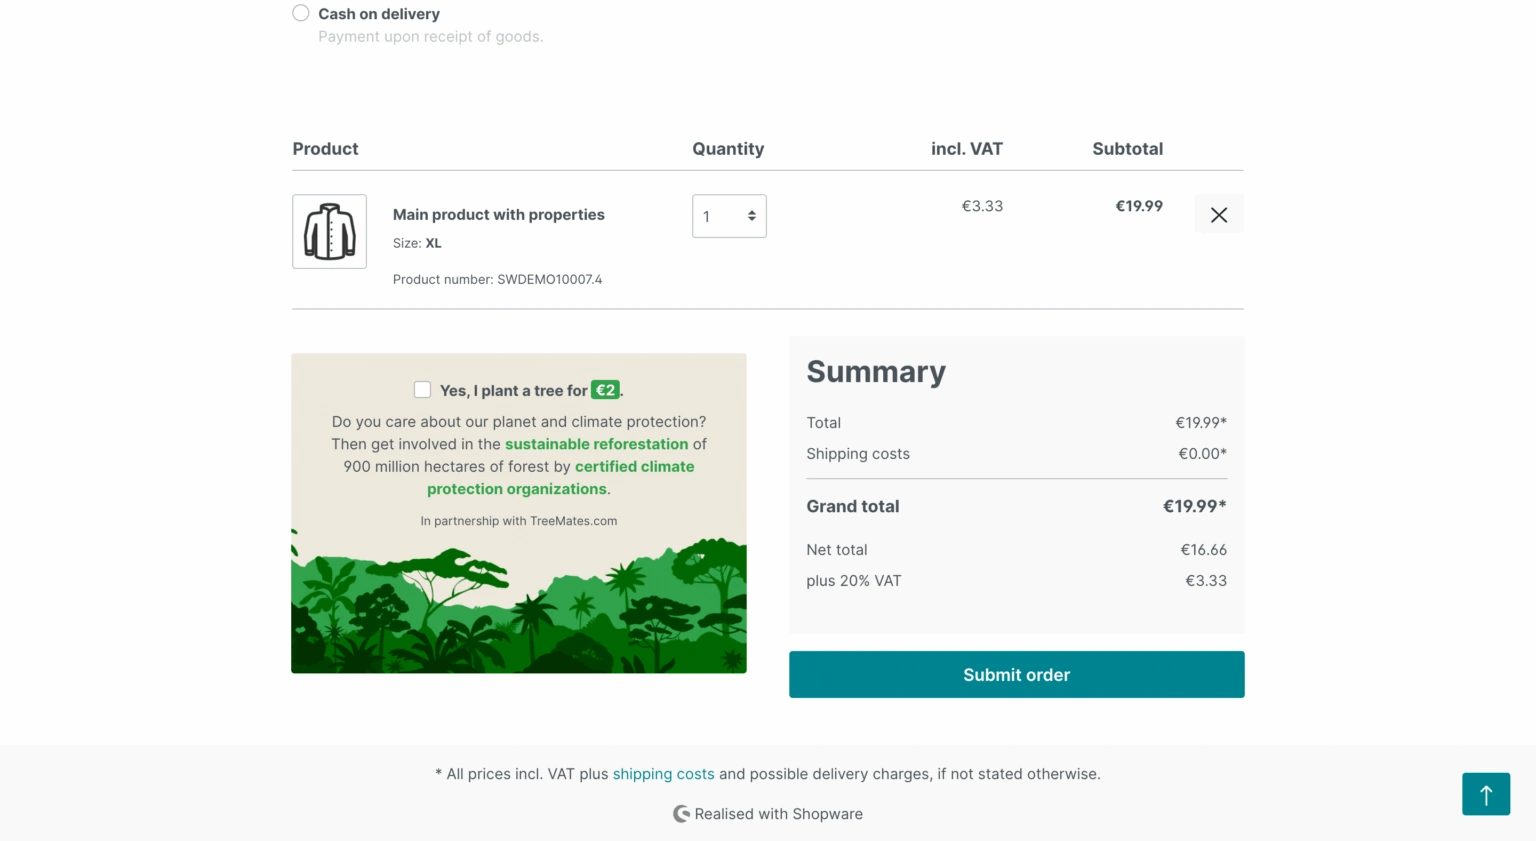This screenshot has width=1536, height=841.
Task: Click the scroll-to-top arrow icon
Action: pos(1486,793)
